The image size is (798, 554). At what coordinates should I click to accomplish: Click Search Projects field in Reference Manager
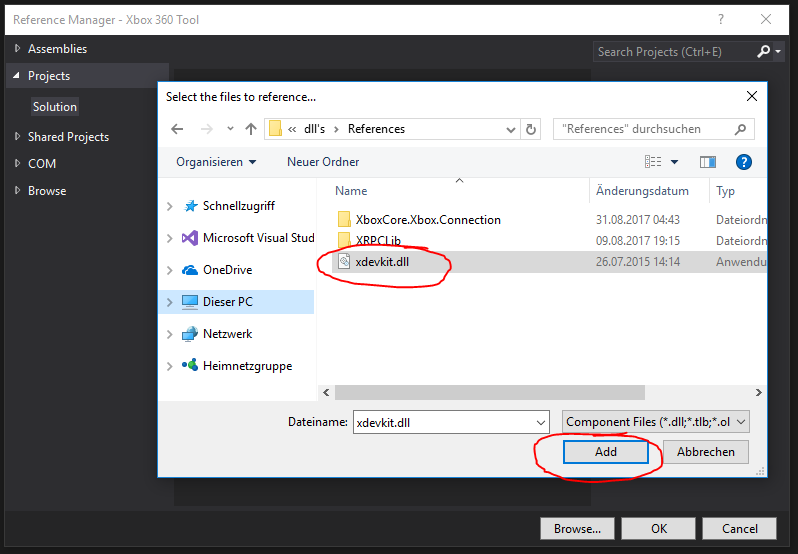pos(674,51)
